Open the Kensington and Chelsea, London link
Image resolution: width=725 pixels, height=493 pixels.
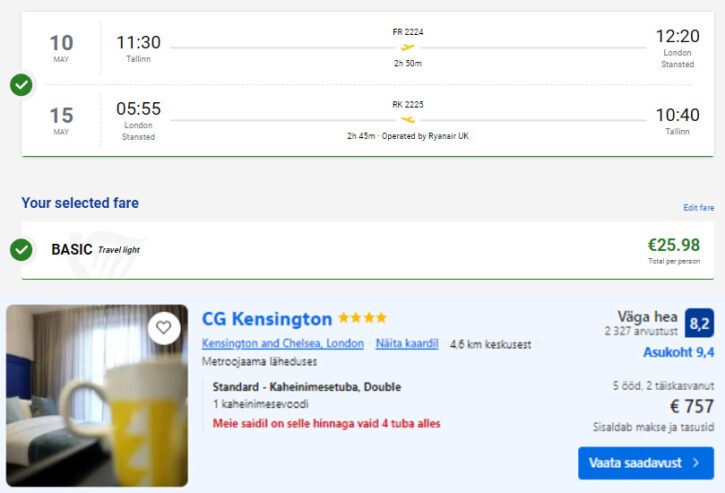pyautogui.click(x=283, y=344)
